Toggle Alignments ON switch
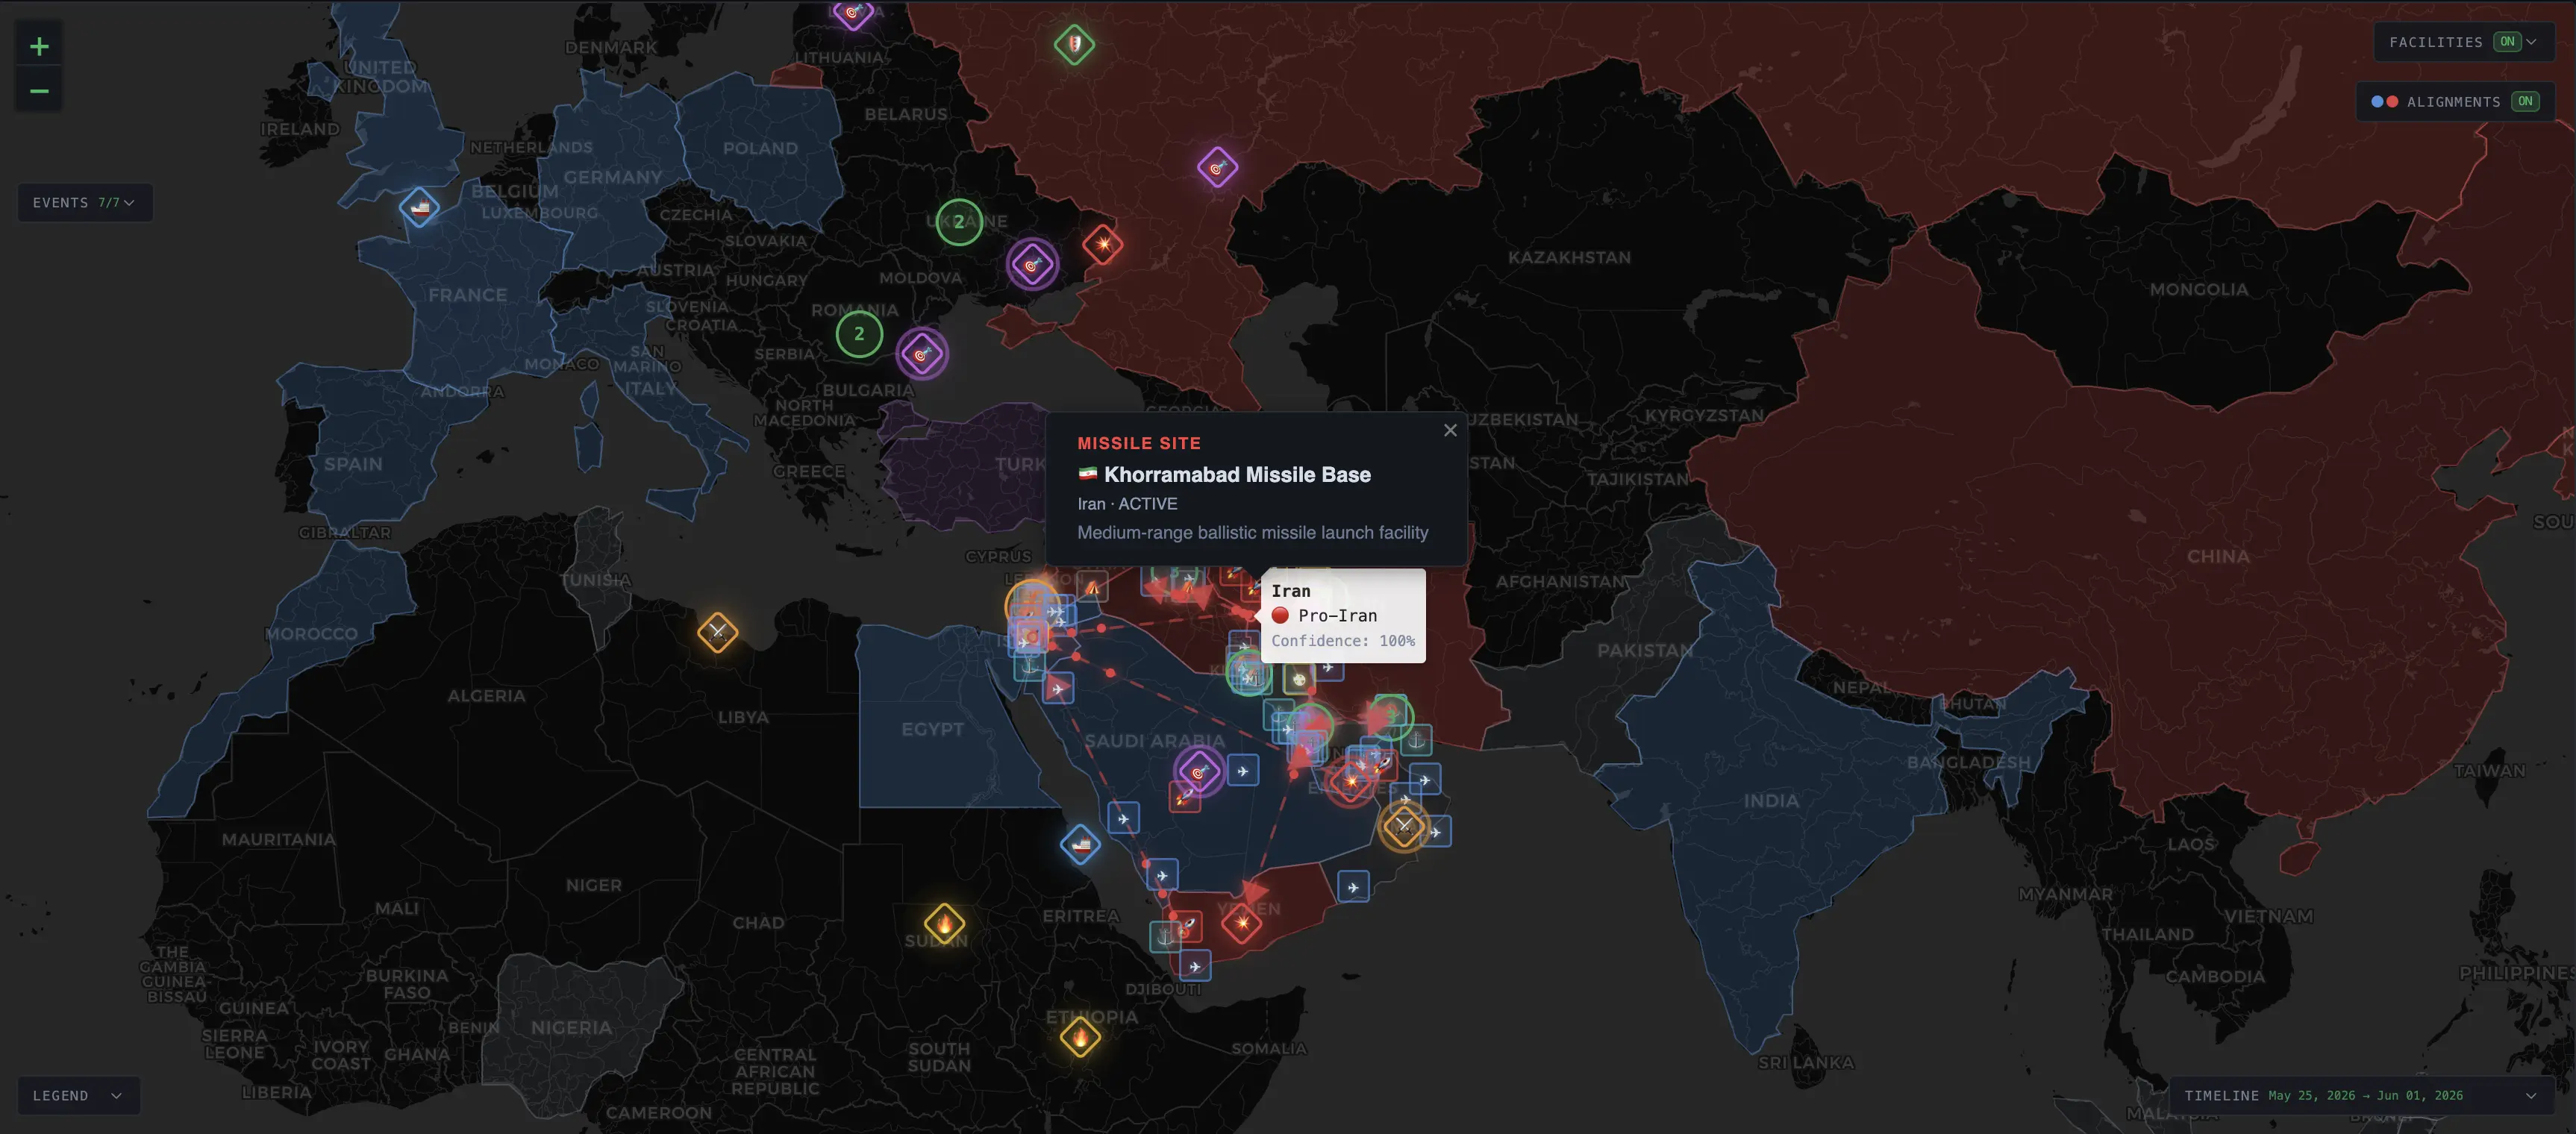The image size is (2576, 1134). (2524, 102)
